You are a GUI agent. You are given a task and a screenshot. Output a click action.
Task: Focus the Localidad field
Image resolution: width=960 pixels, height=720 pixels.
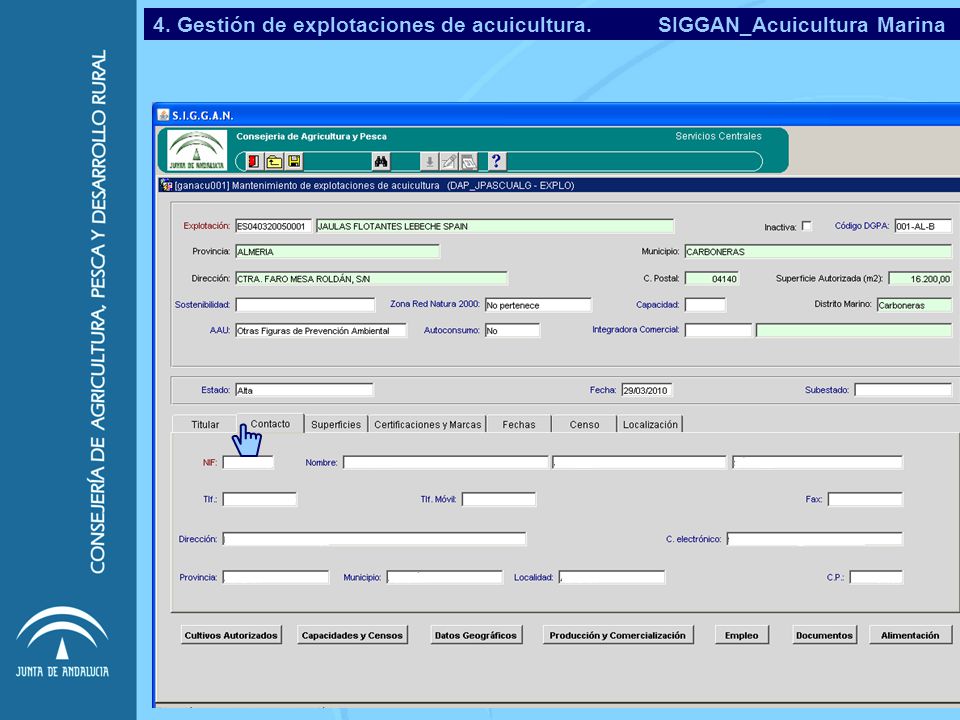pyautogui.click(x=612, y=577)
